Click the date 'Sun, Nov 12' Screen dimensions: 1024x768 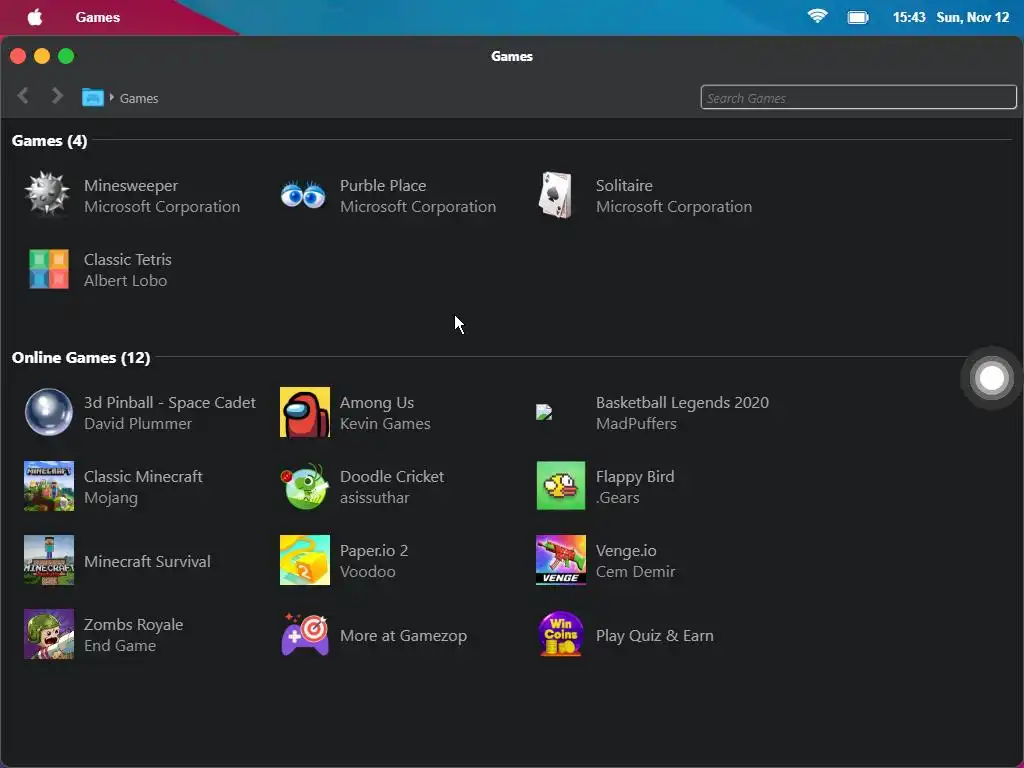[x=972, y=17]
